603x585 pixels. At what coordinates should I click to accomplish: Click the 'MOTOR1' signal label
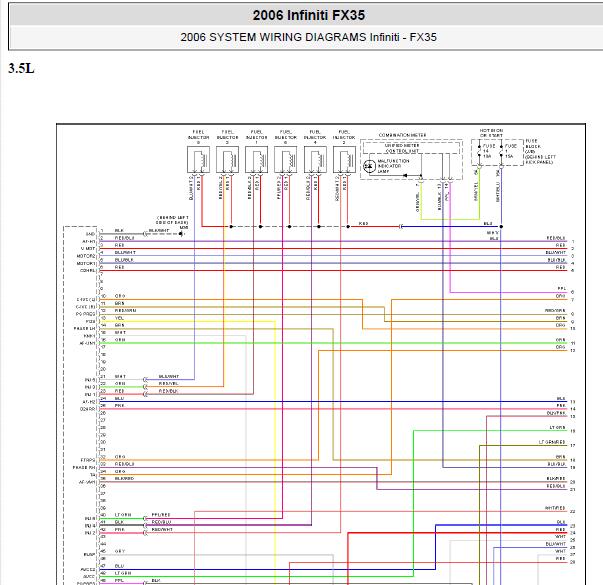coord(86,263)
